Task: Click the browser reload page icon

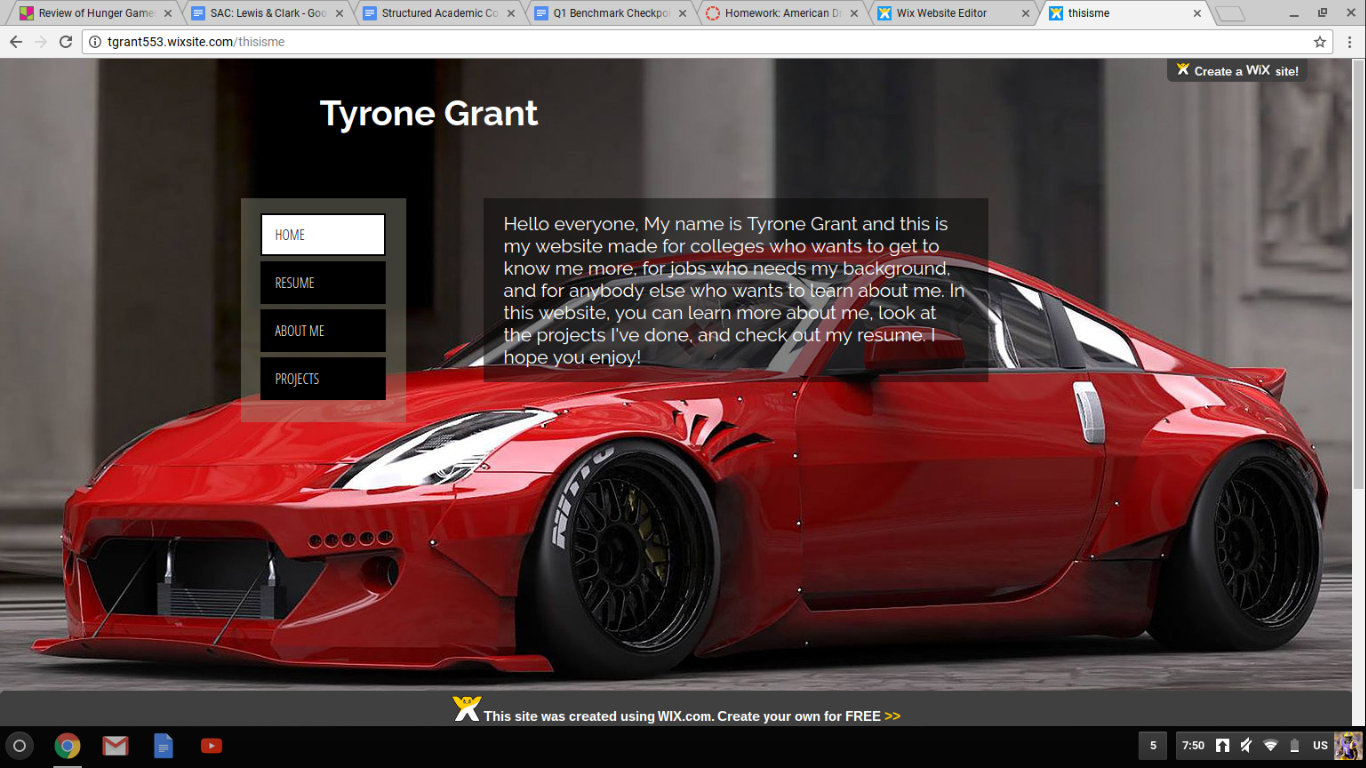Action: [x=66, y=42]
